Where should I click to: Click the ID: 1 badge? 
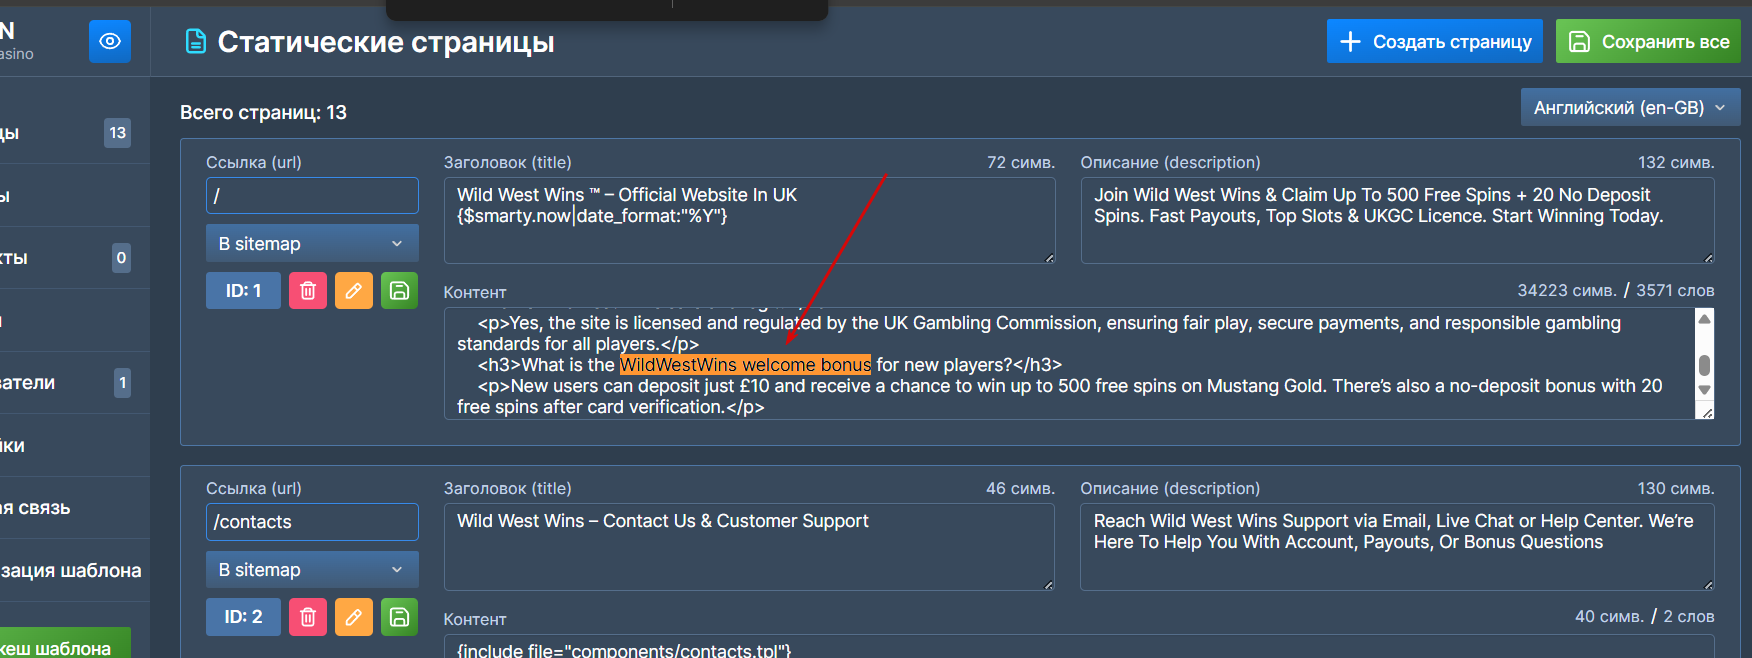243,291
